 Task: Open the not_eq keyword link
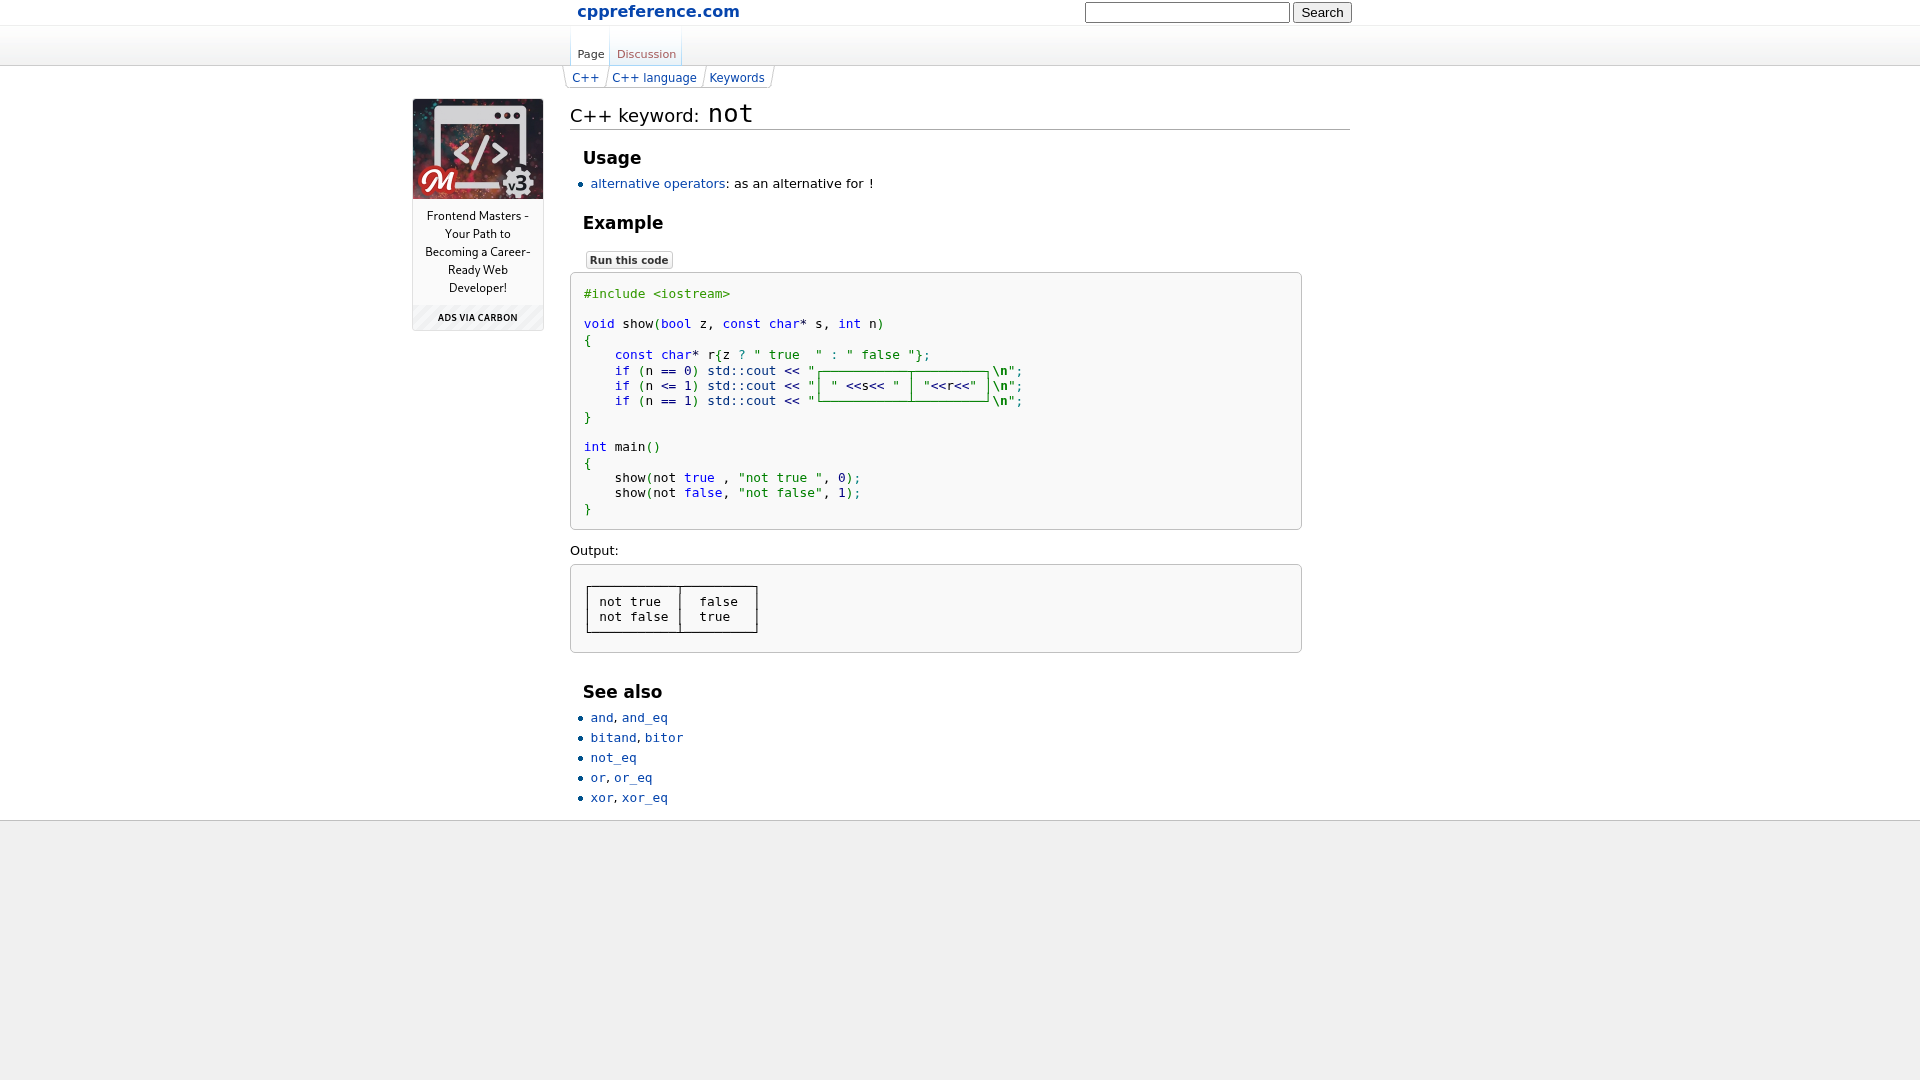pyautogui.click(x=613, y=758)
